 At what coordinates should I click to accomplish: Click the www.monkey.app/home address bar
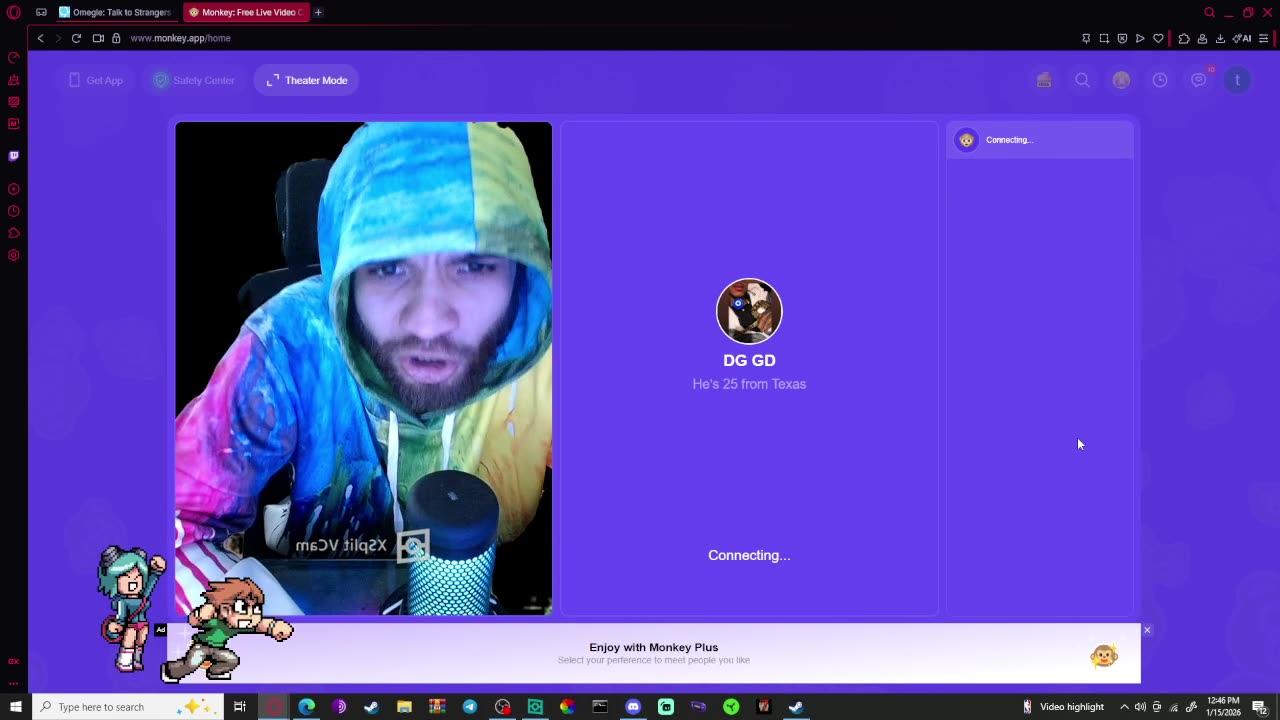point(180,38)
